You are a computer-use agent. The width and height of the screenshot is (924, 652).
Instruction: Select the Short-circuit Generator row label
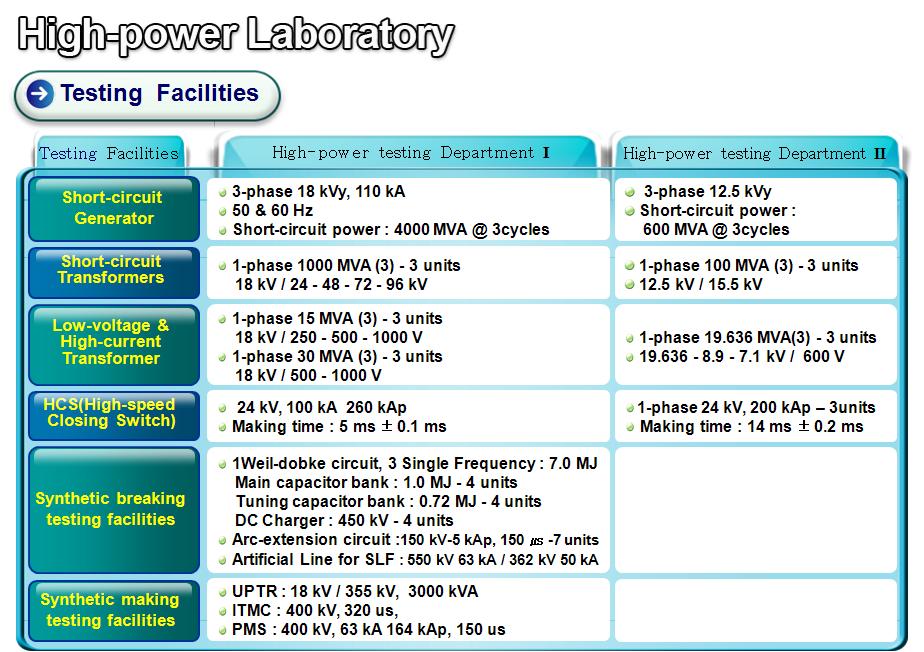(114, 208)
